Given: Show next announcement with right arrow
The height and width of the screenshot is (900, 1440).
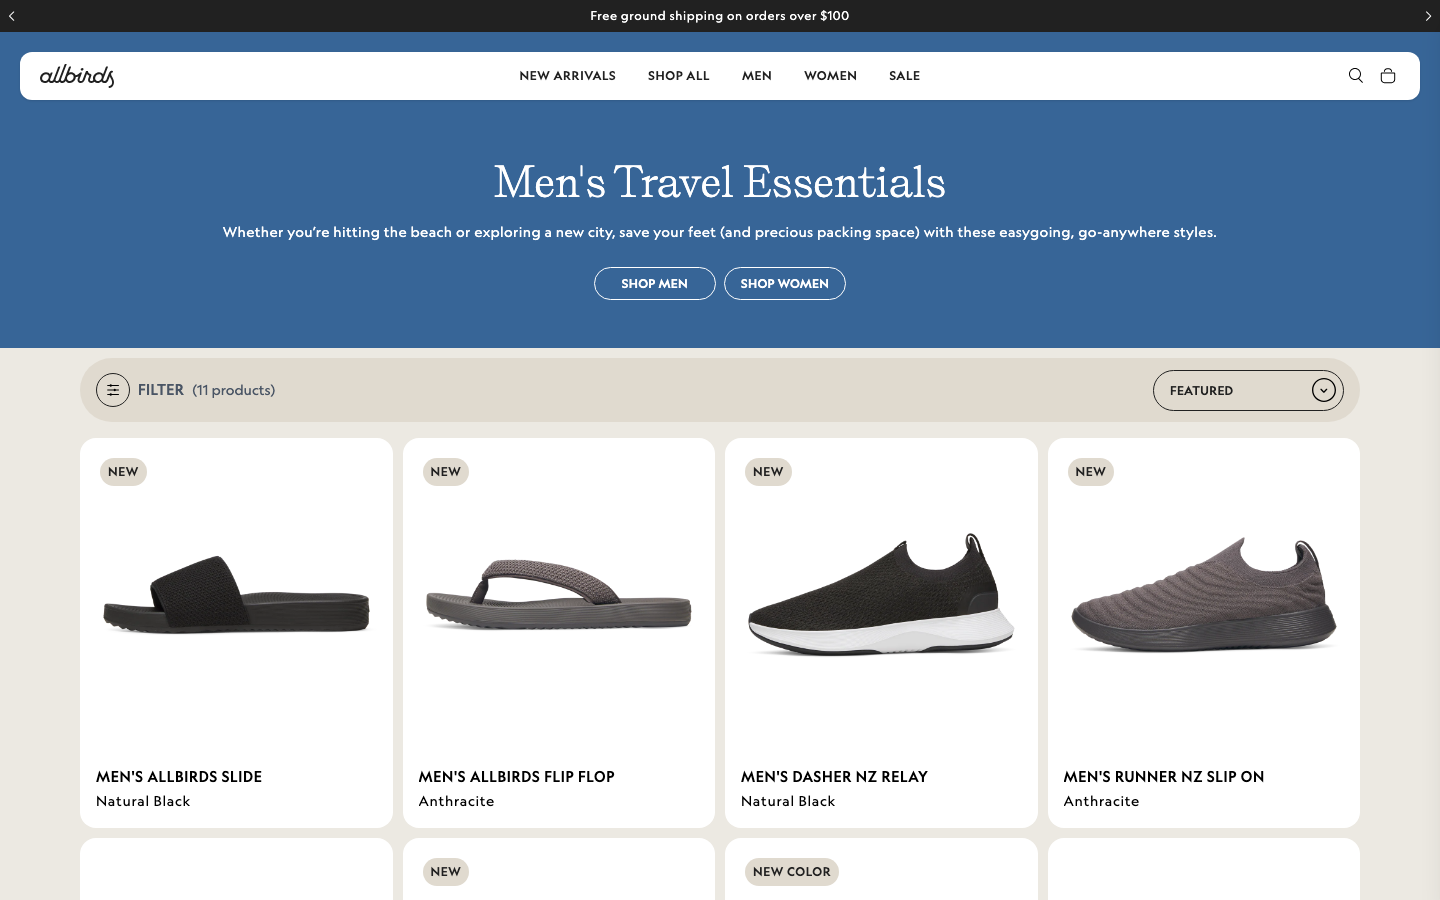Looking at the screenshot, I should pos(1428,16).
